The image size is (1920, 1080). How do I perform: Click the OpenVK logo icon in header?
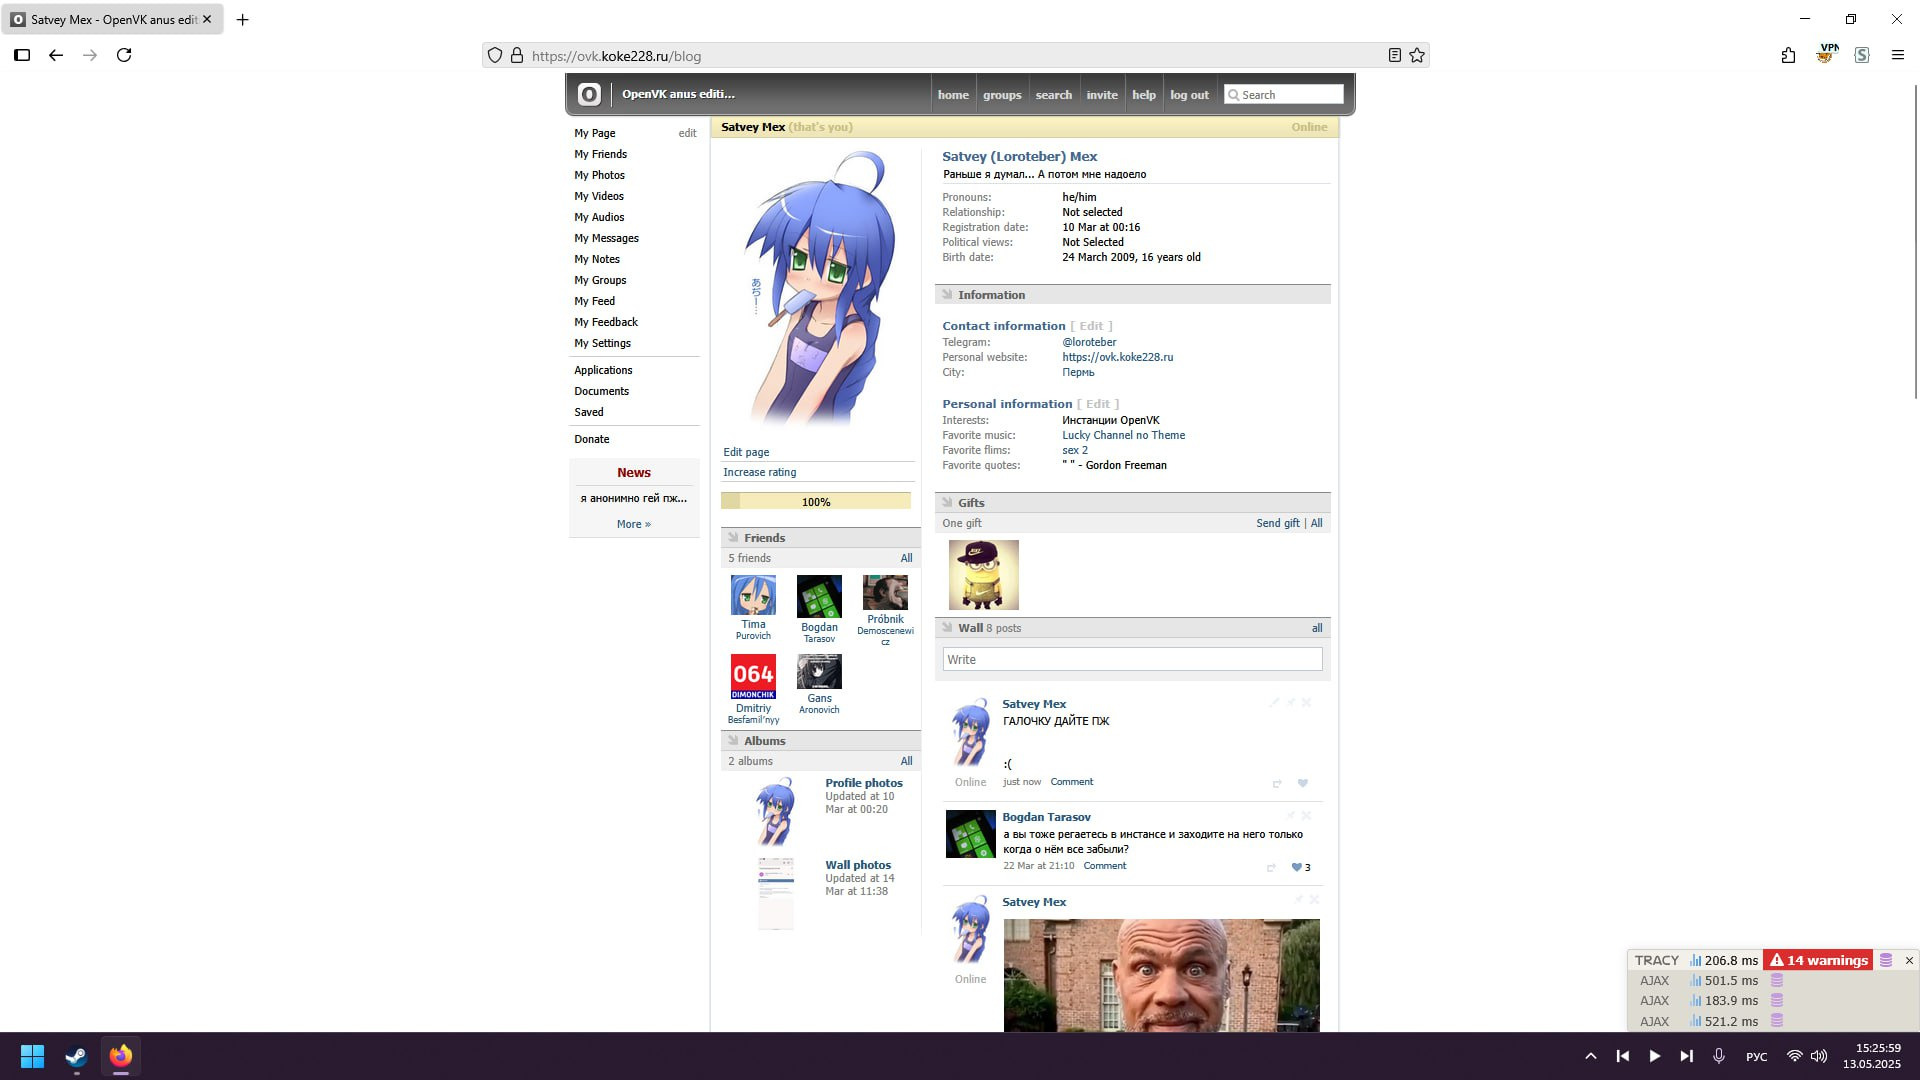589,94
